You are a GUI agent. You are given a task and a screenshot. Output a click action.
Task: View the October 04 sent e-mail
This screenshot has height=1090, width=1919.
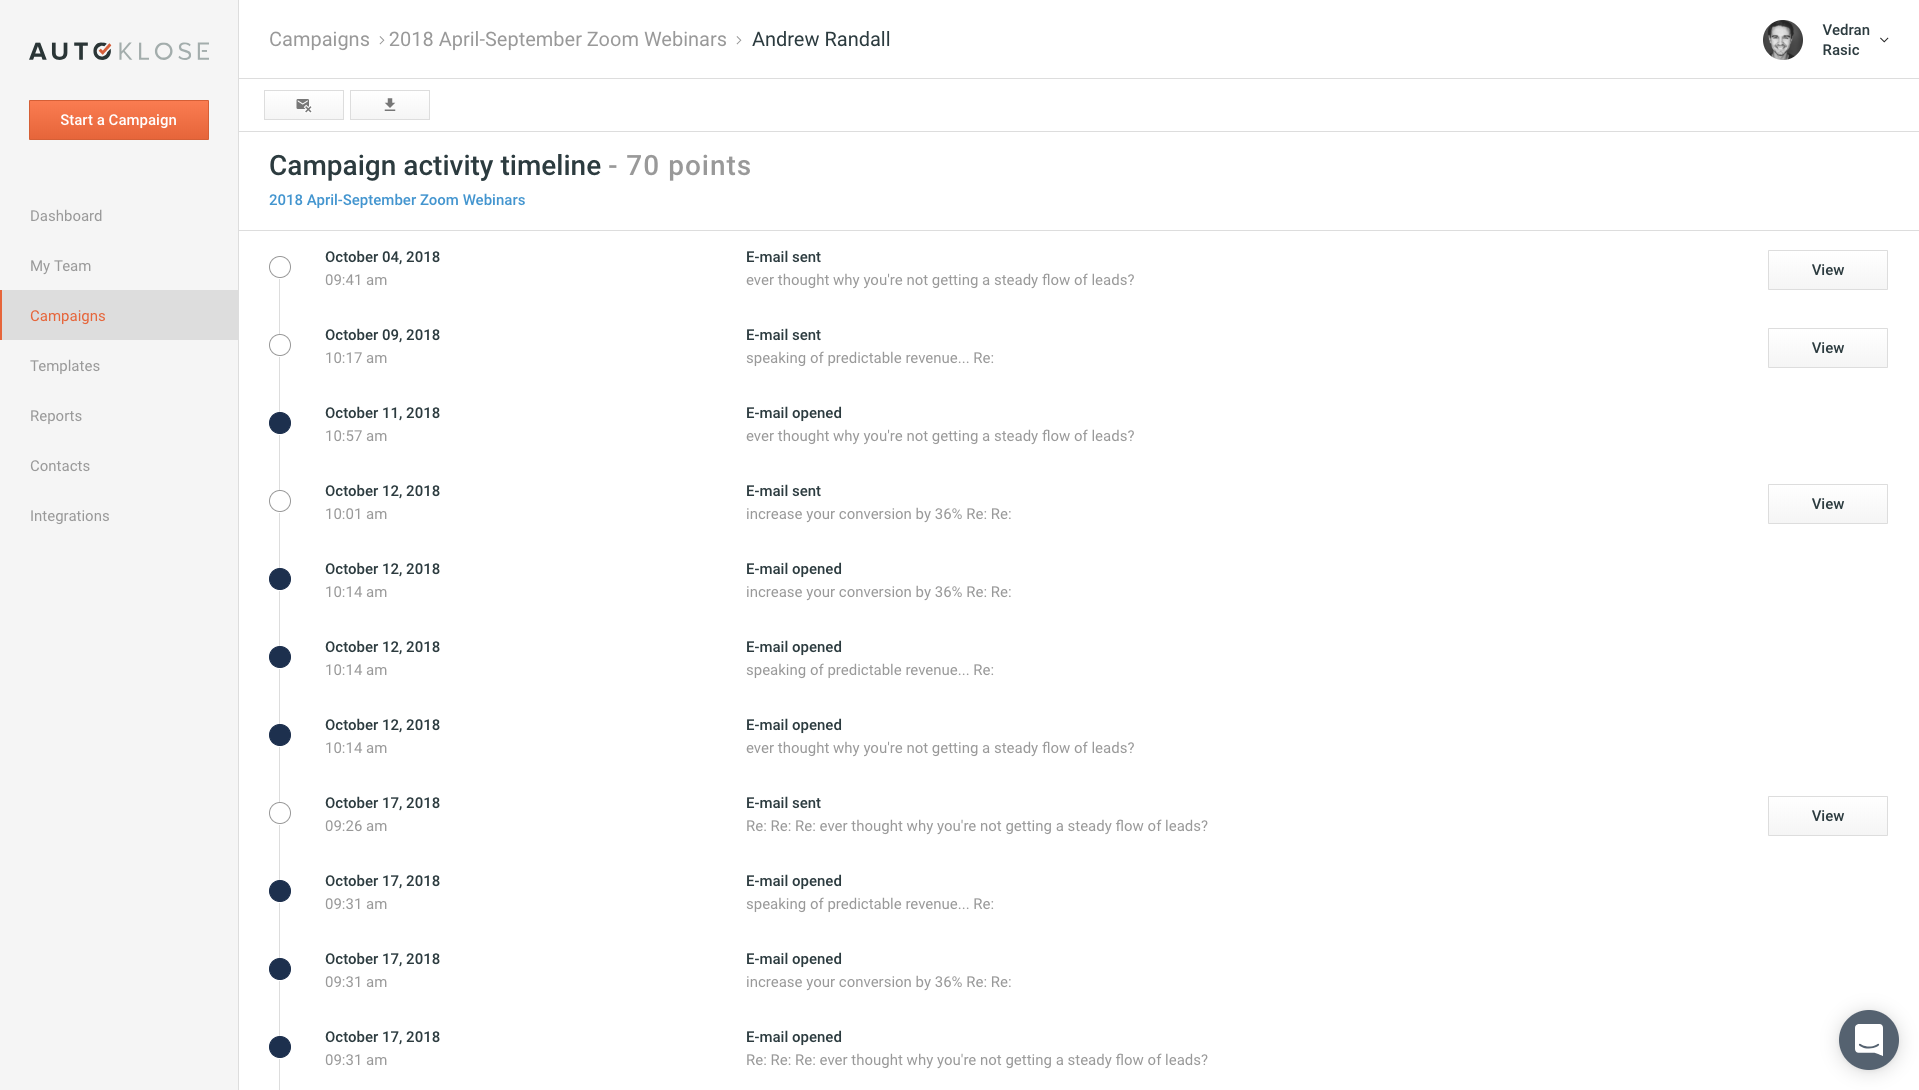pyautogui.click(x=1827, y=270)
